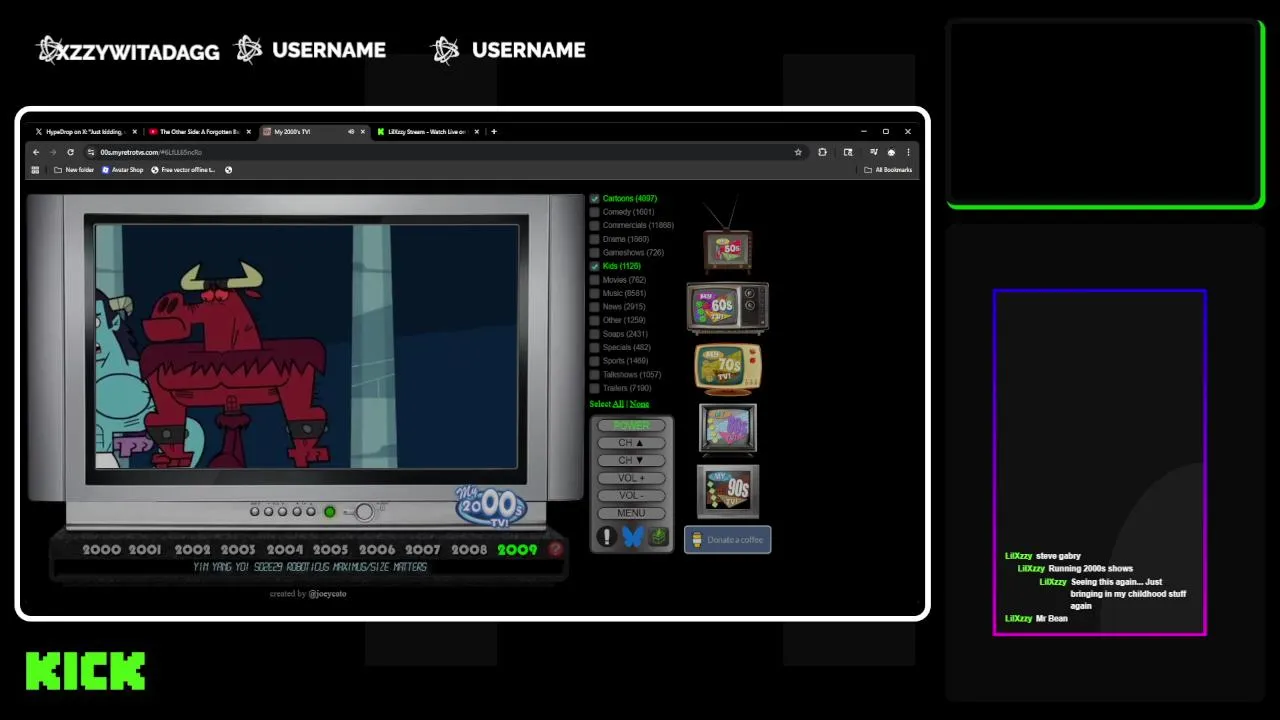Uncheck the Kids (1126) checkbox
Image resolution: width=1280 pixels, height=720 pixels.
pos(594,266)
